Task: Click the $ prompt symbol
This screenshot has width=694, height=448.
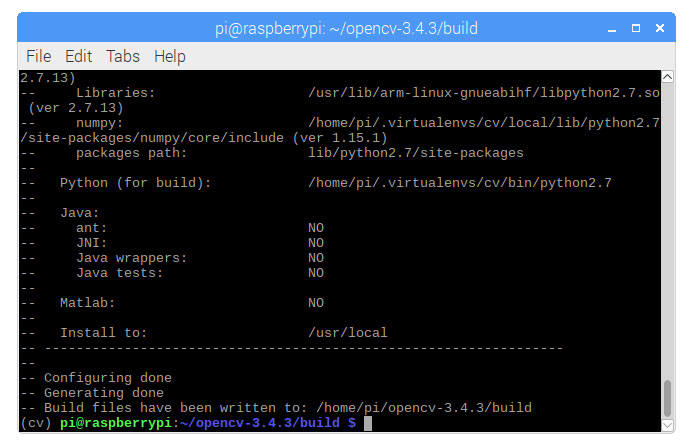Action: pos(352,423)
